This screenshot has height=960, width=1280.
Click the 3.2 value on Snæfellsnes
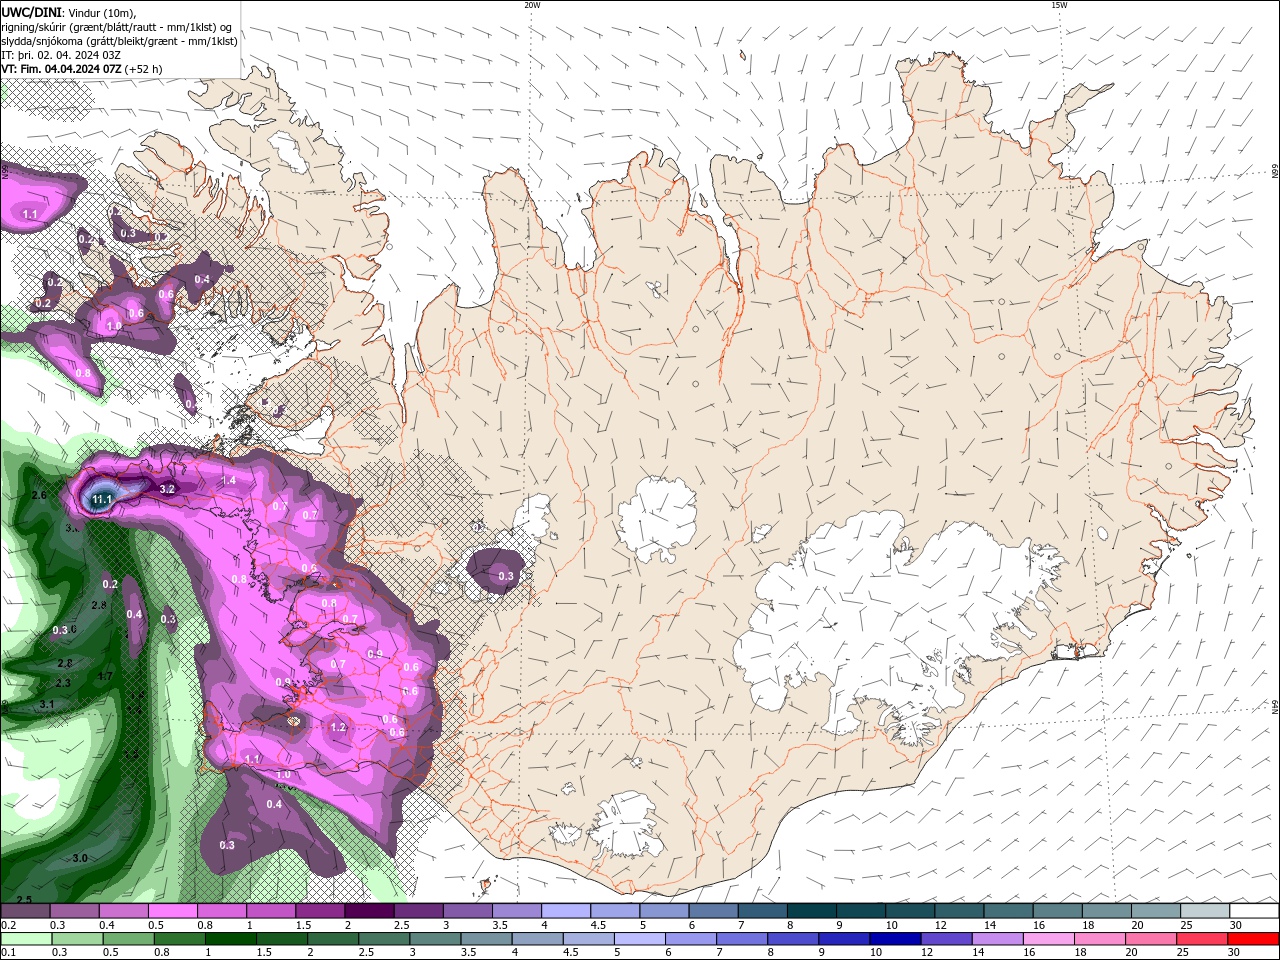pos(167,489)
